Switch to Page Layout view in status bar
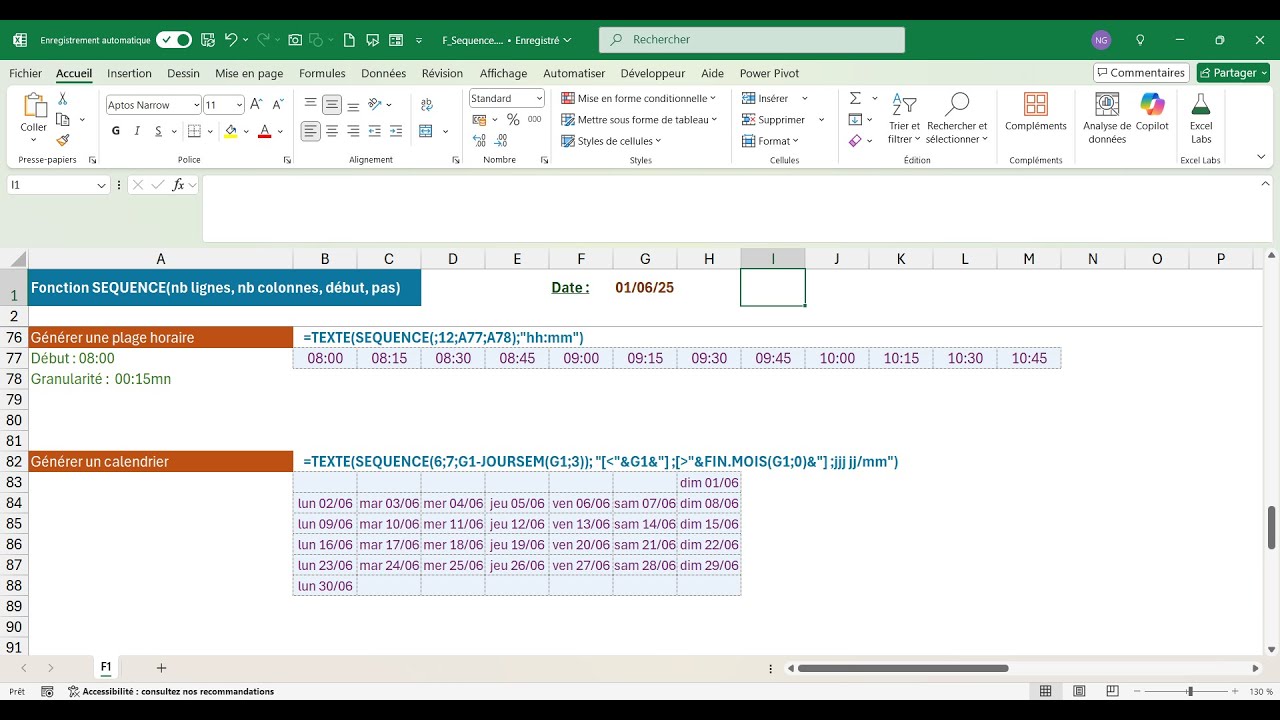Viewport: 1280px width, 720px height. tap(1079, 691)
